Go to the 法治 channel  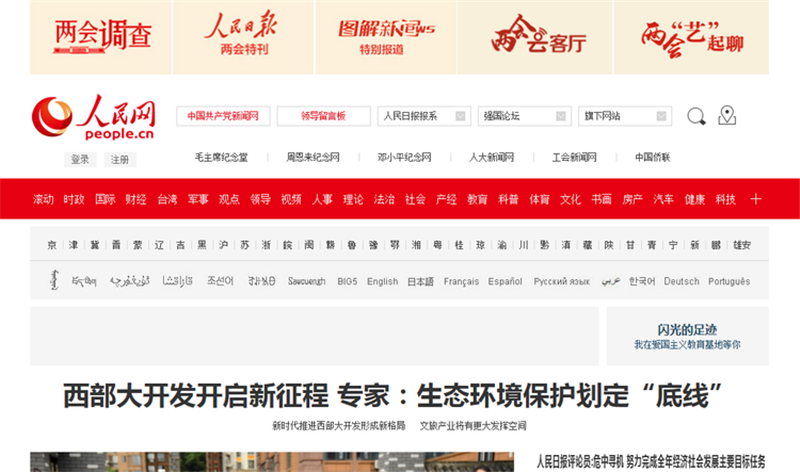[x=384, y=199]
